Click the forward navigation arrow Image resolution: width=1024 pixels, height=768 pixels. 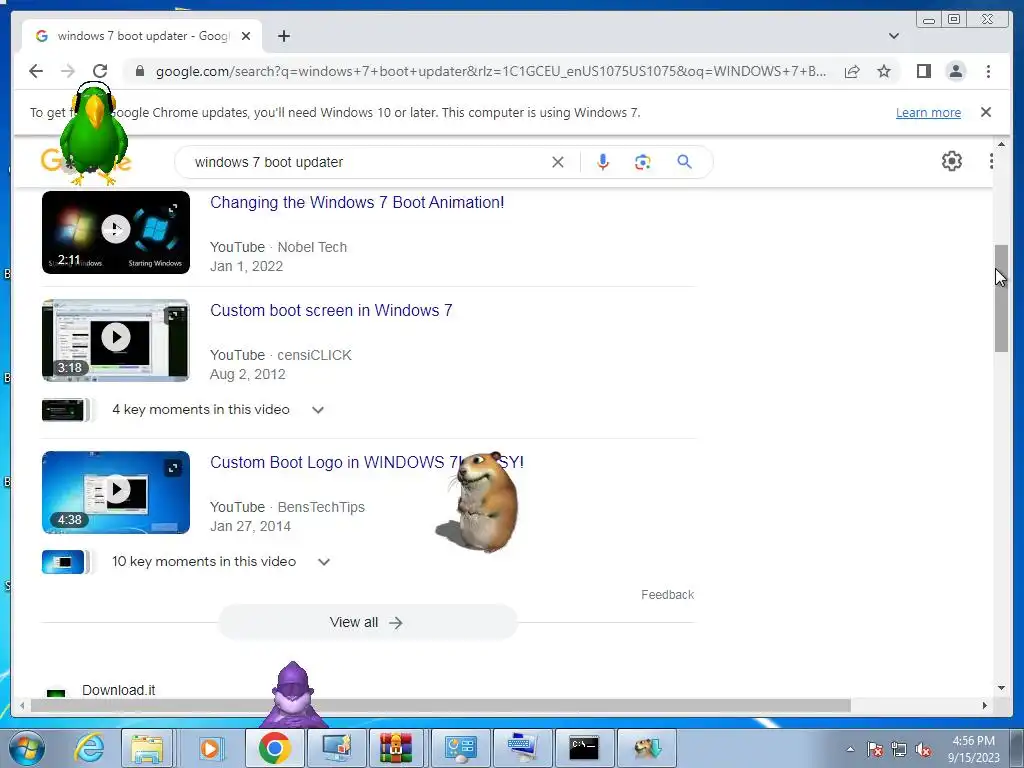(x=68, y=71)
